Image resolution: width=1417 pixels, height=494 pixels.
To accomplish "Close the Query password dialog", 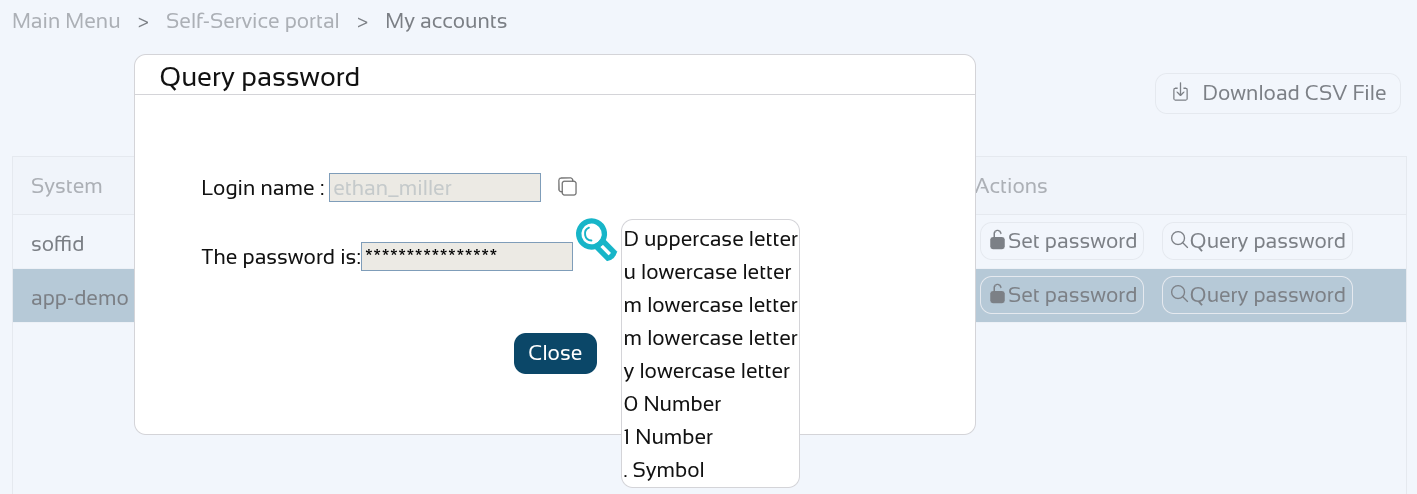I will [x=555, y=353].
